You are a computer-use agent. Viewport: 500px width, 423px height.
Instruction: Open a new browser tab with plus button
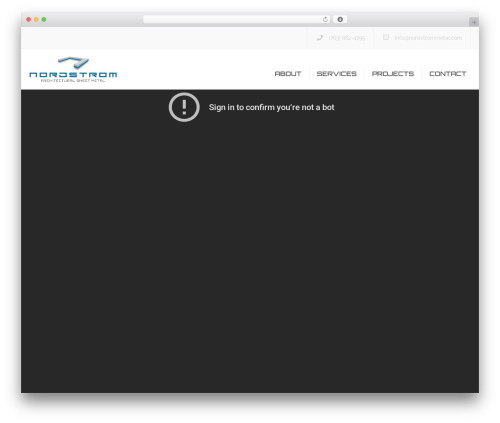(x=474, y=22)
